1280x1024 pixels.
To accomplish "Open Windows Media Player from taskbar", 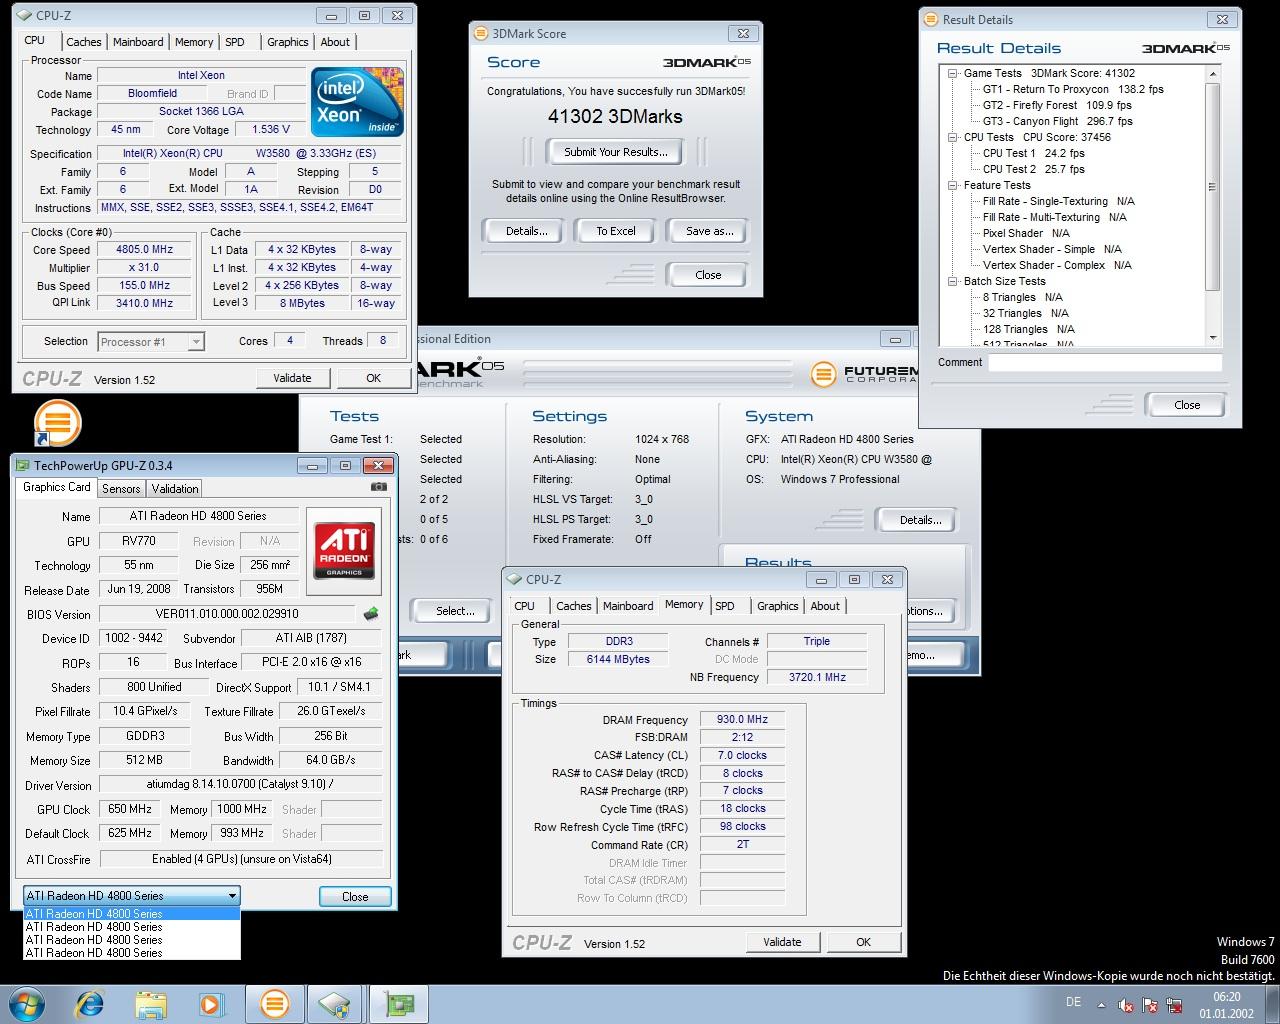I will tap(211, 1004).
